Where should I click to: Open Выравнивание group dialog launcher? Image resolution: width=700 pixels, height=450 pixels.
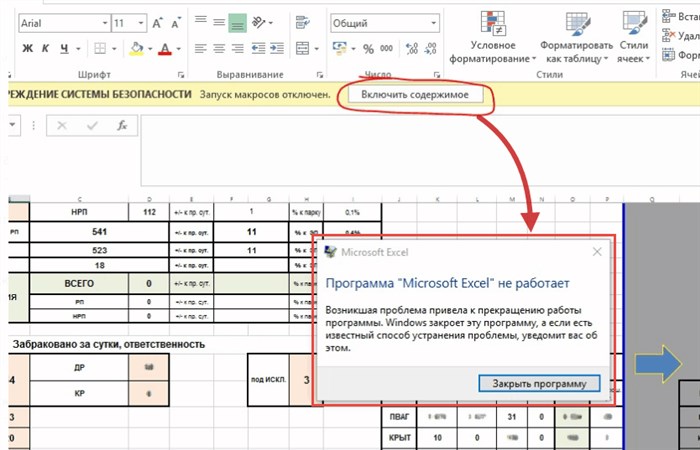click(320, 75)
